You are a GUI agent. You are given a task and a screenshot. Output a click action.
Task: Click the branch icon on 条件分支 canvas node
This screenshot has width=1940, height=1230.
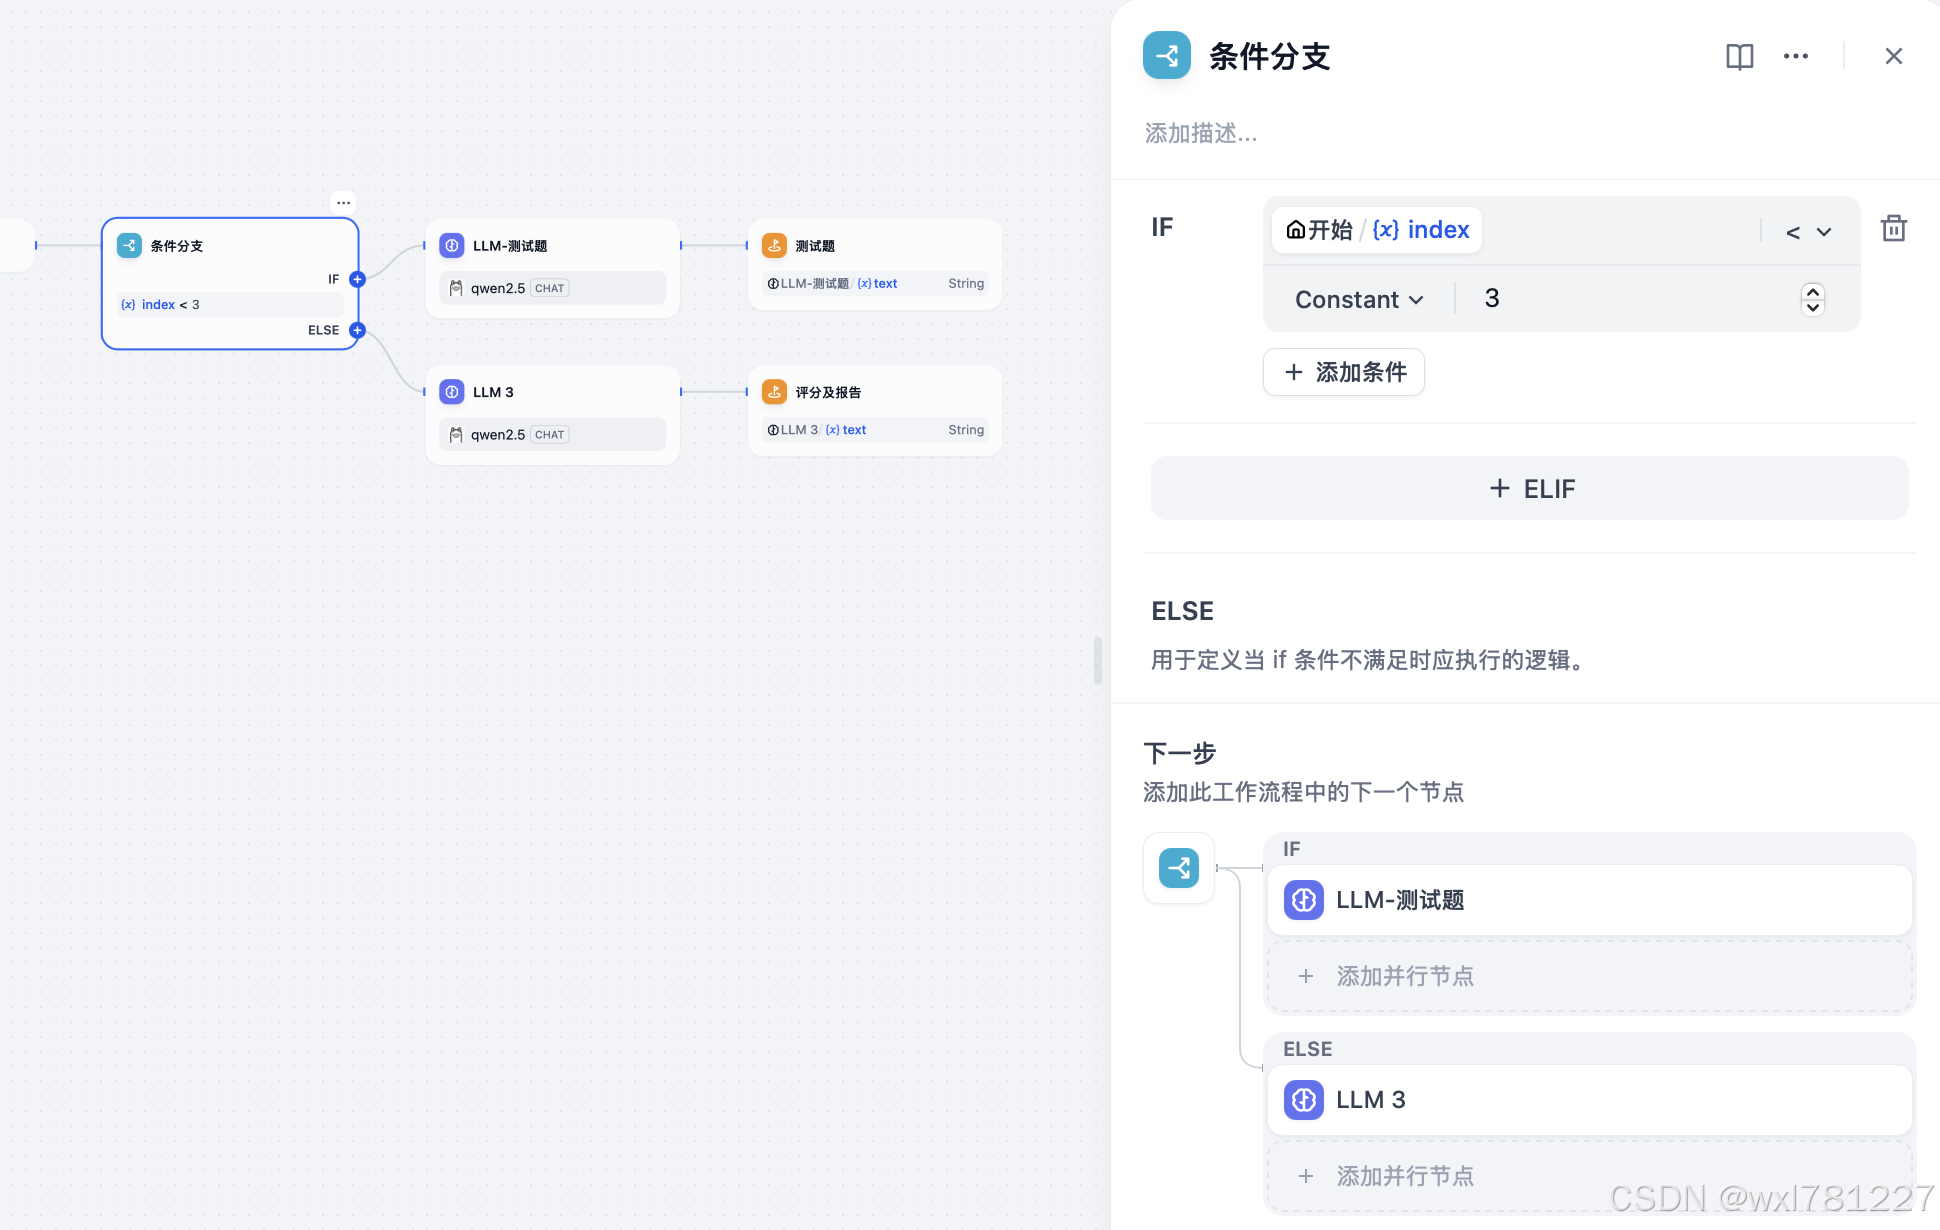point(129,246)
